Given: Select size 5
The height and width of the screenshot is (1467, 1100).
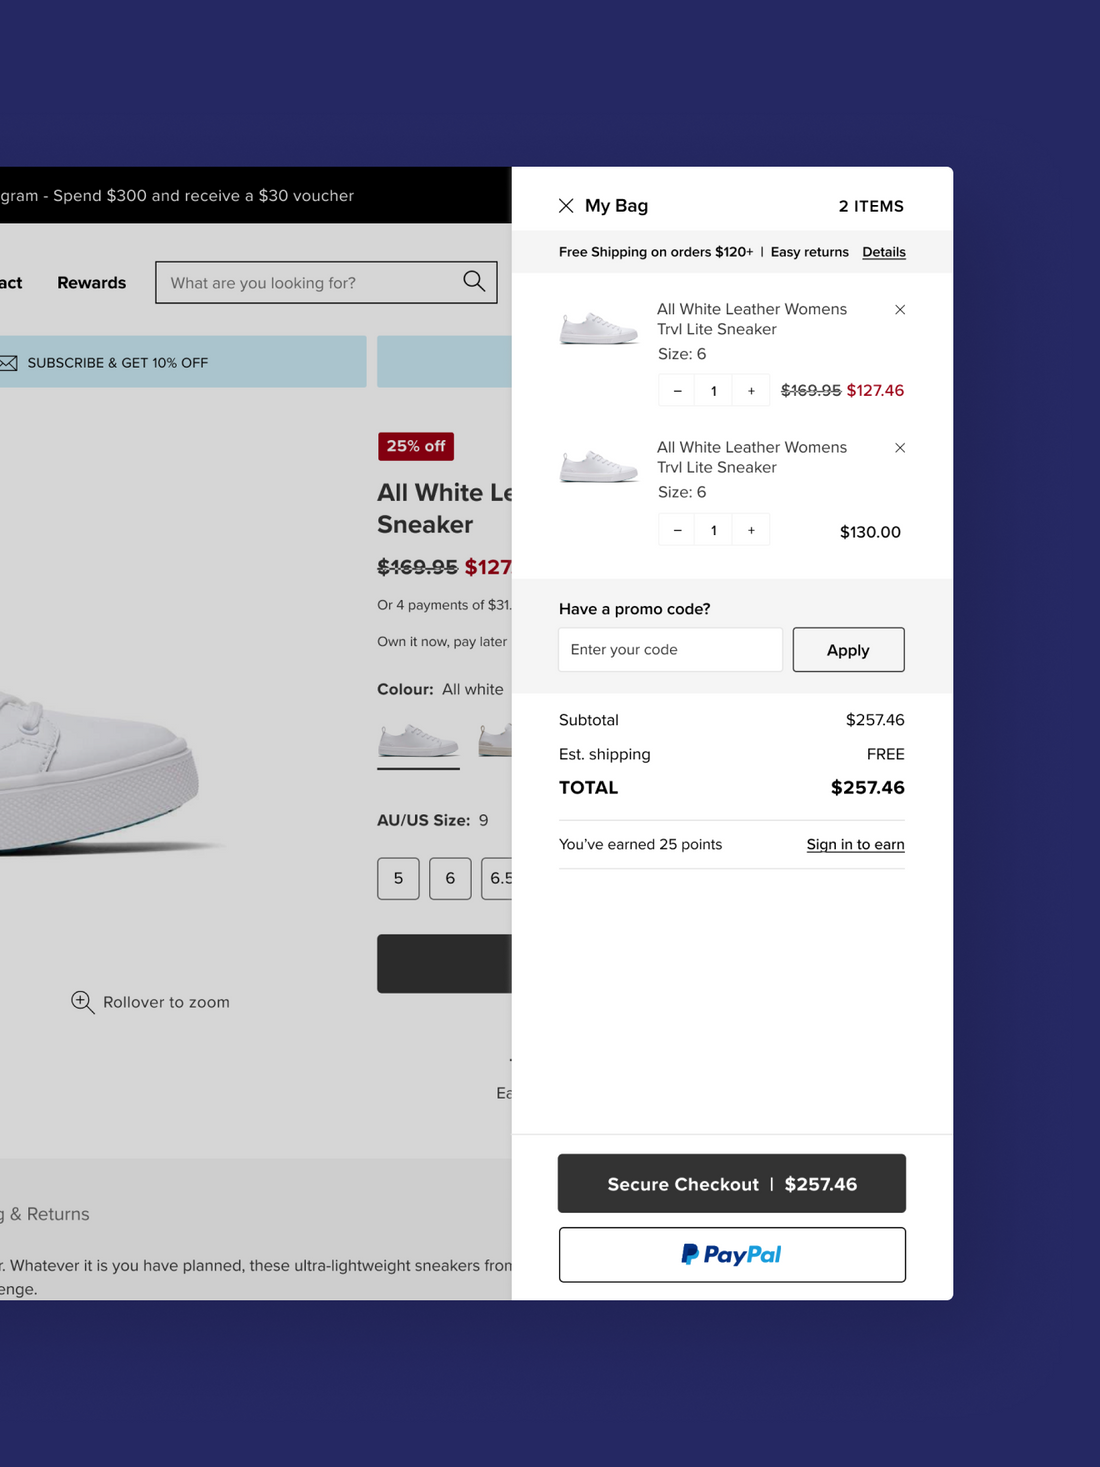Looking at the screenshot, I should click(x=398, y=878).
